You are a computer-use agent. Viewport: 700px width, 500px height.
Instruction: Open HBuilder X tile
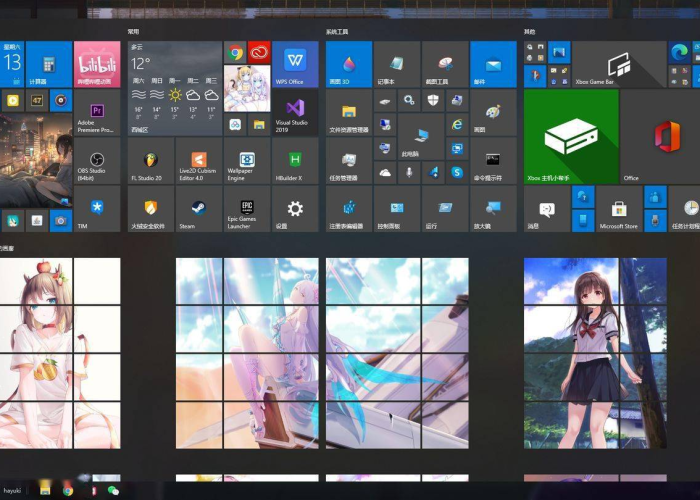pos(296,161)
